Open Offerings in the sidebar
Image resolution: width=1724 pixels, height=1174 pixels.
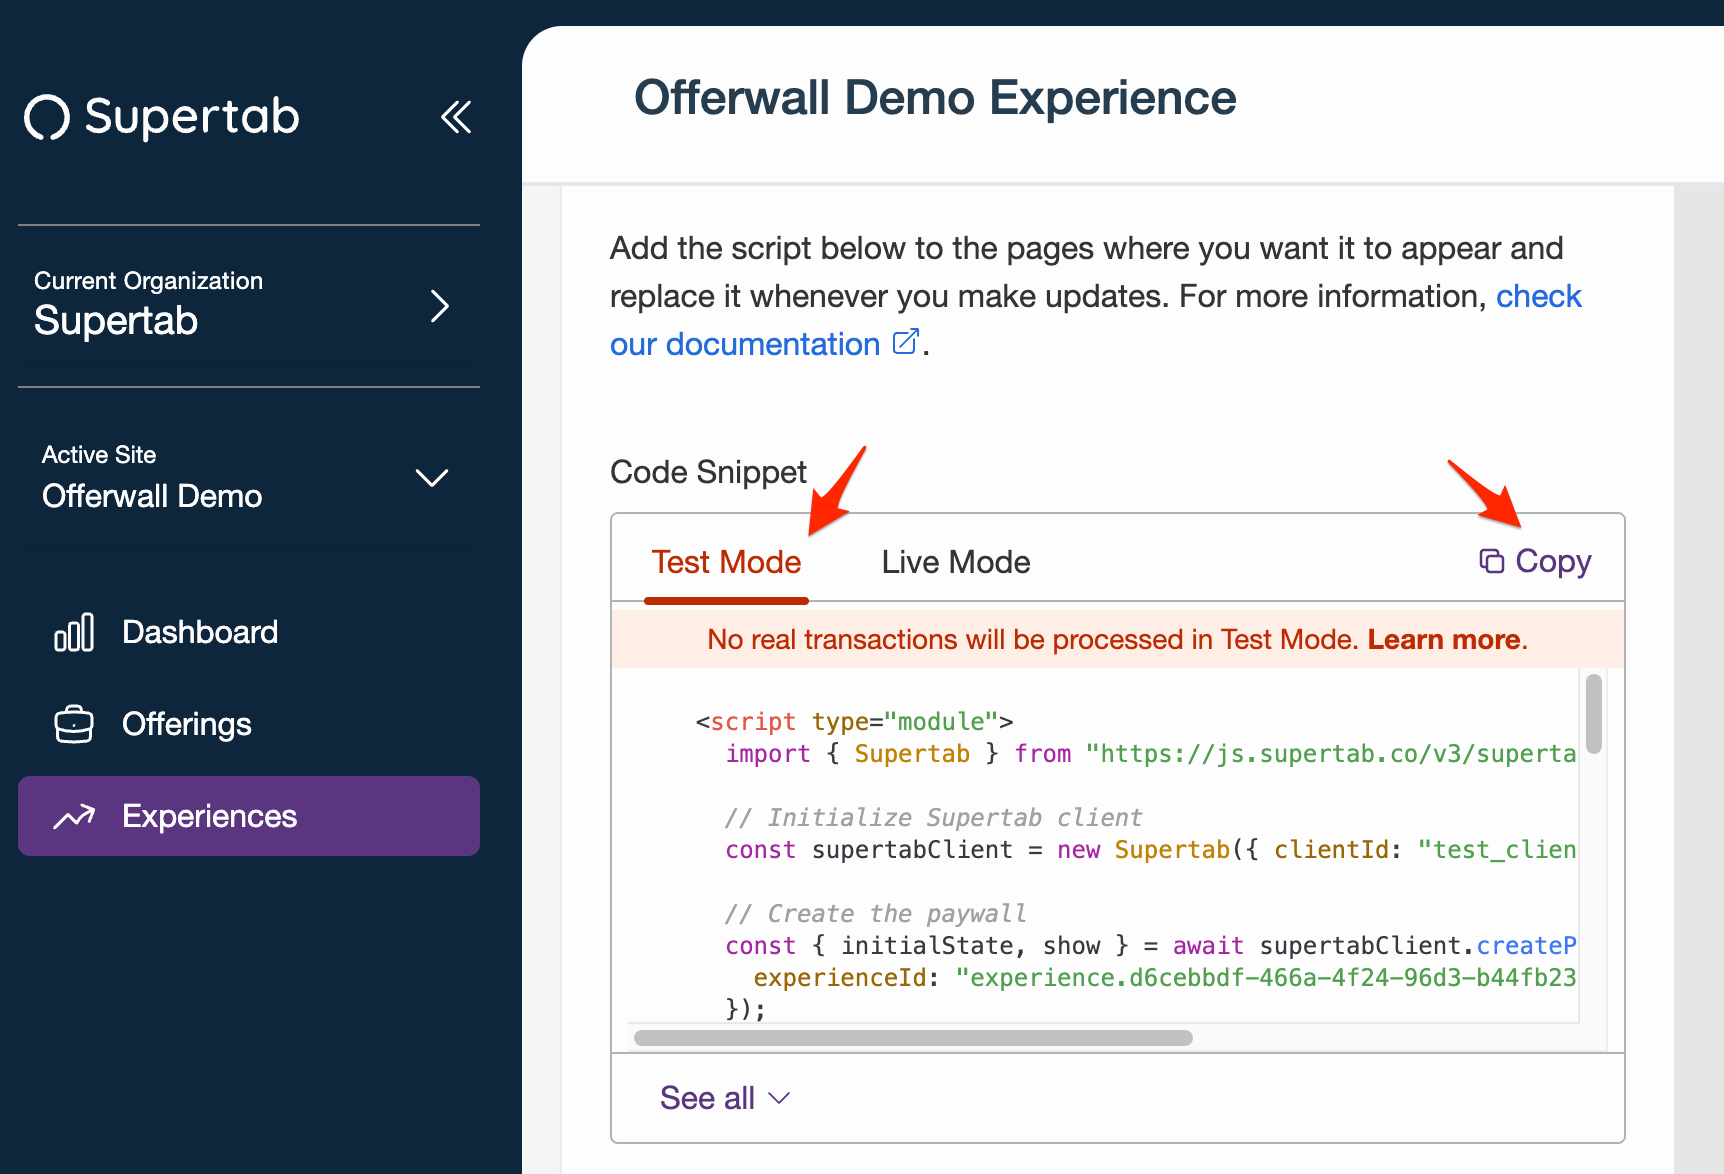(x=249, y=724)
